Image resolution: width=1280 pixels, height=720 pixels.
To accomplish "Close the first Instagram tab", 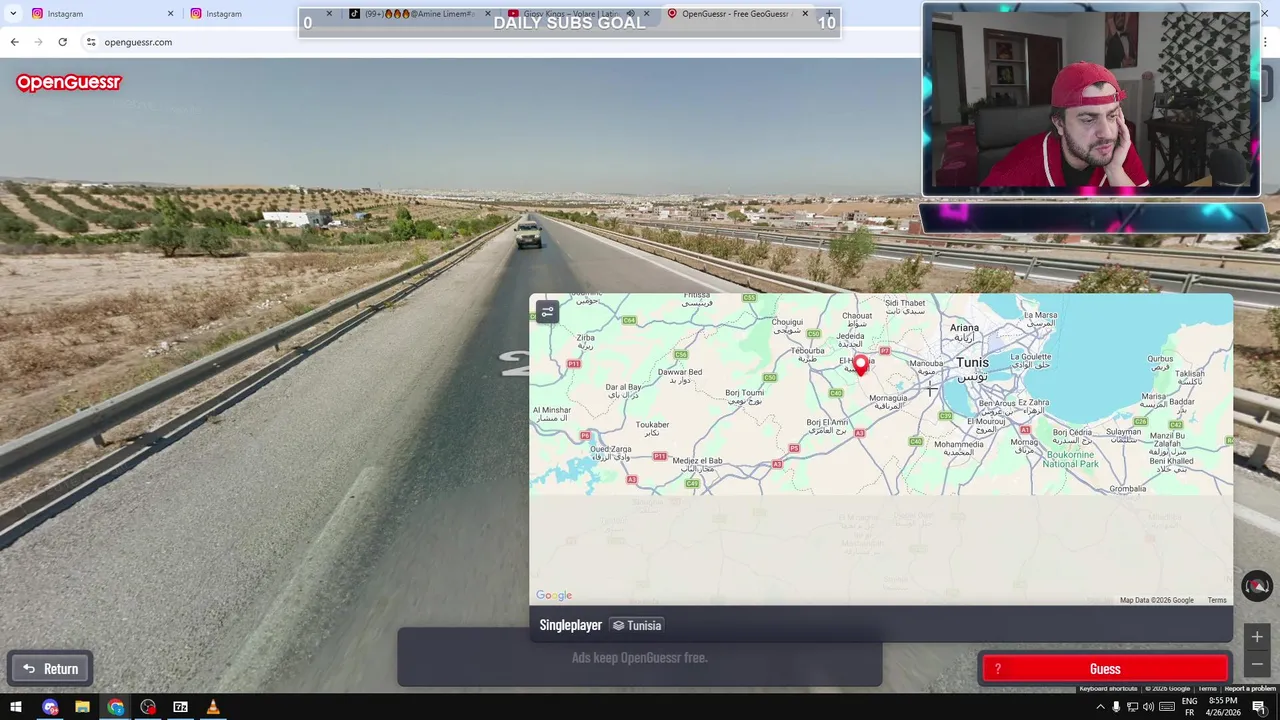I will point(170,14).
